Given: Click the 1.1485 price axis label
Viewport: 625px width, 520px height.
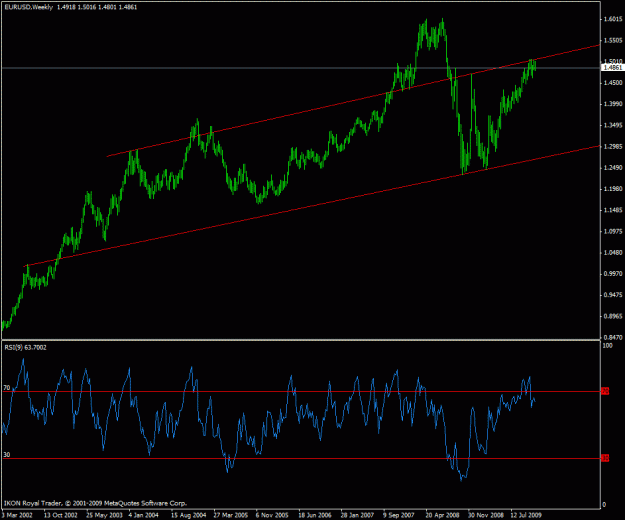Looking at the screenshot, I should (613, 210).
